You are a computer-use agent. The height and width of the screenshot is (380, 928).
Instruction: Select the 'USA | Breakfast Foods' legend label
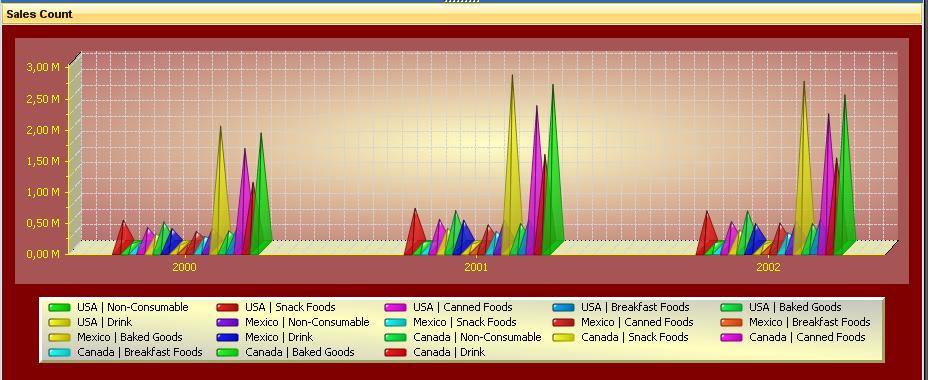[x=635, y=307]
